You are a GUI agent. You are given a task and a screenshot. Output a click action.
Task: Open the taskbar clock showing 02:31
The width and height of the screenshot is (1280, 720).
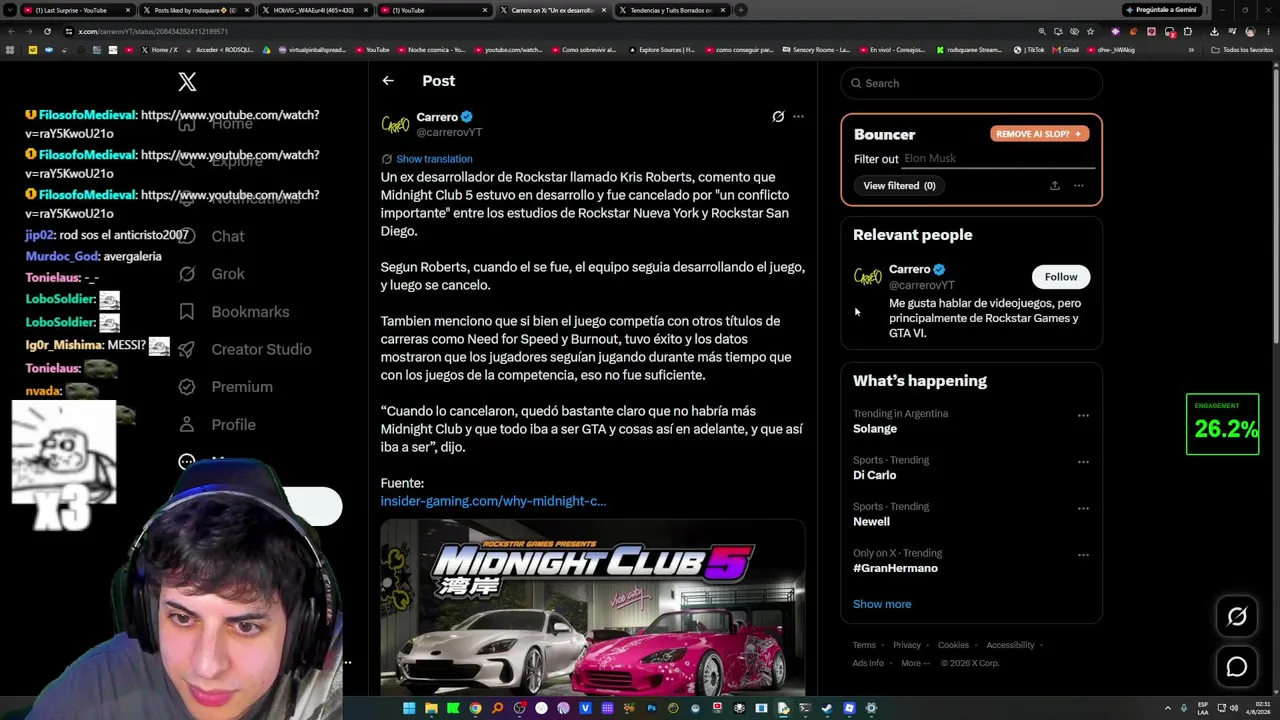[x=1258, y=708]
